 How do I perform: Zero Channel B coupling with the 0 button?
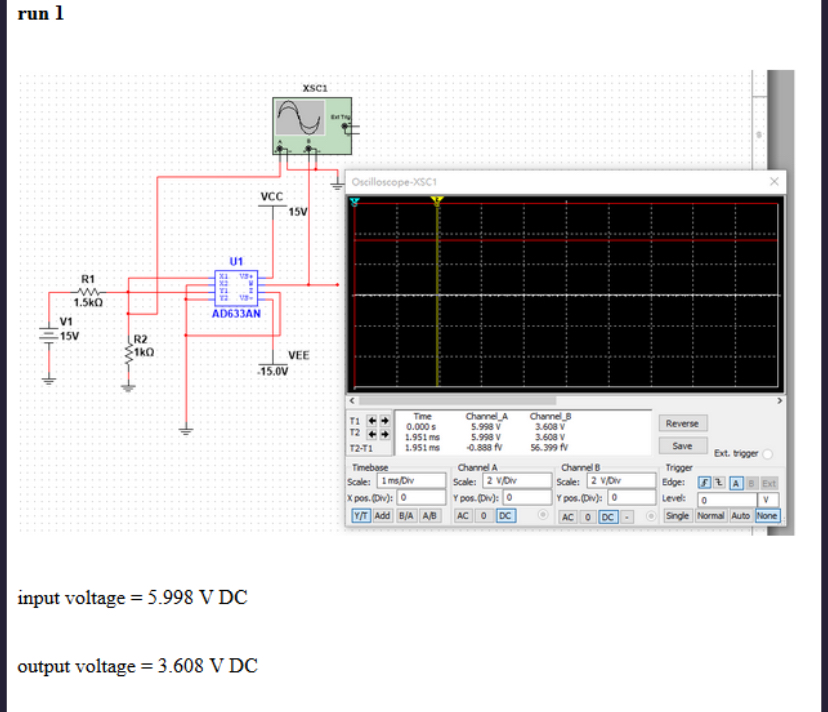pos(586,514)
